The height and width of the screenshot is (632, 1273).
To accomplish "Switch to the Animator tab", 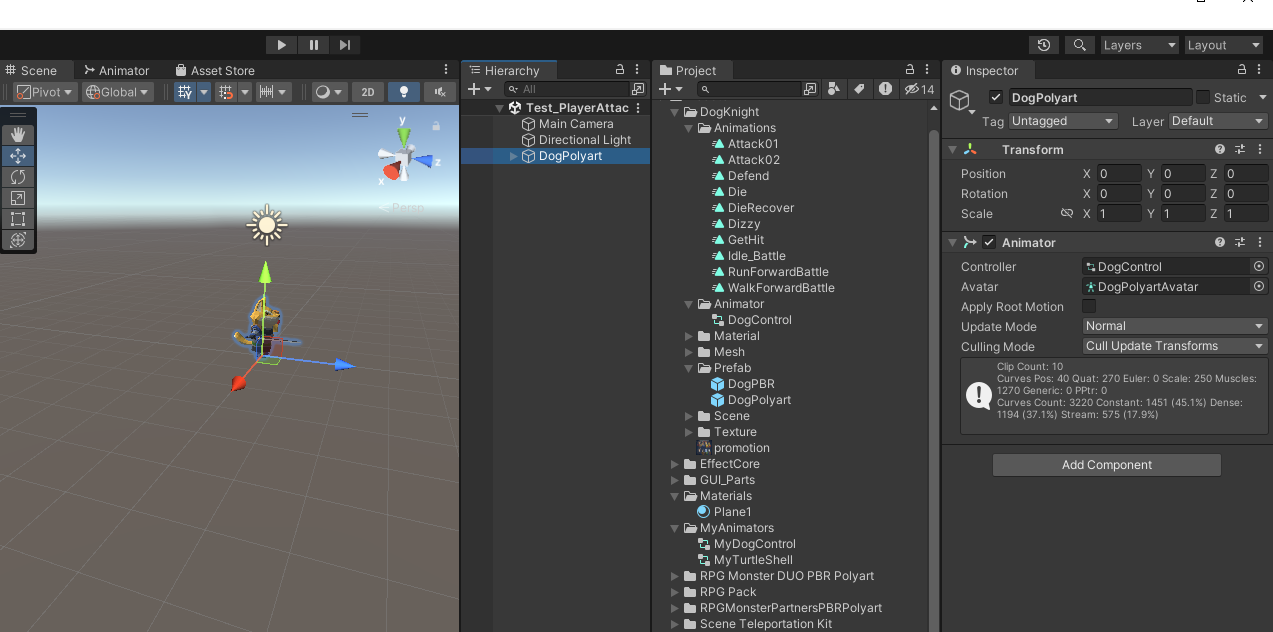I will [x=117, y=71].
